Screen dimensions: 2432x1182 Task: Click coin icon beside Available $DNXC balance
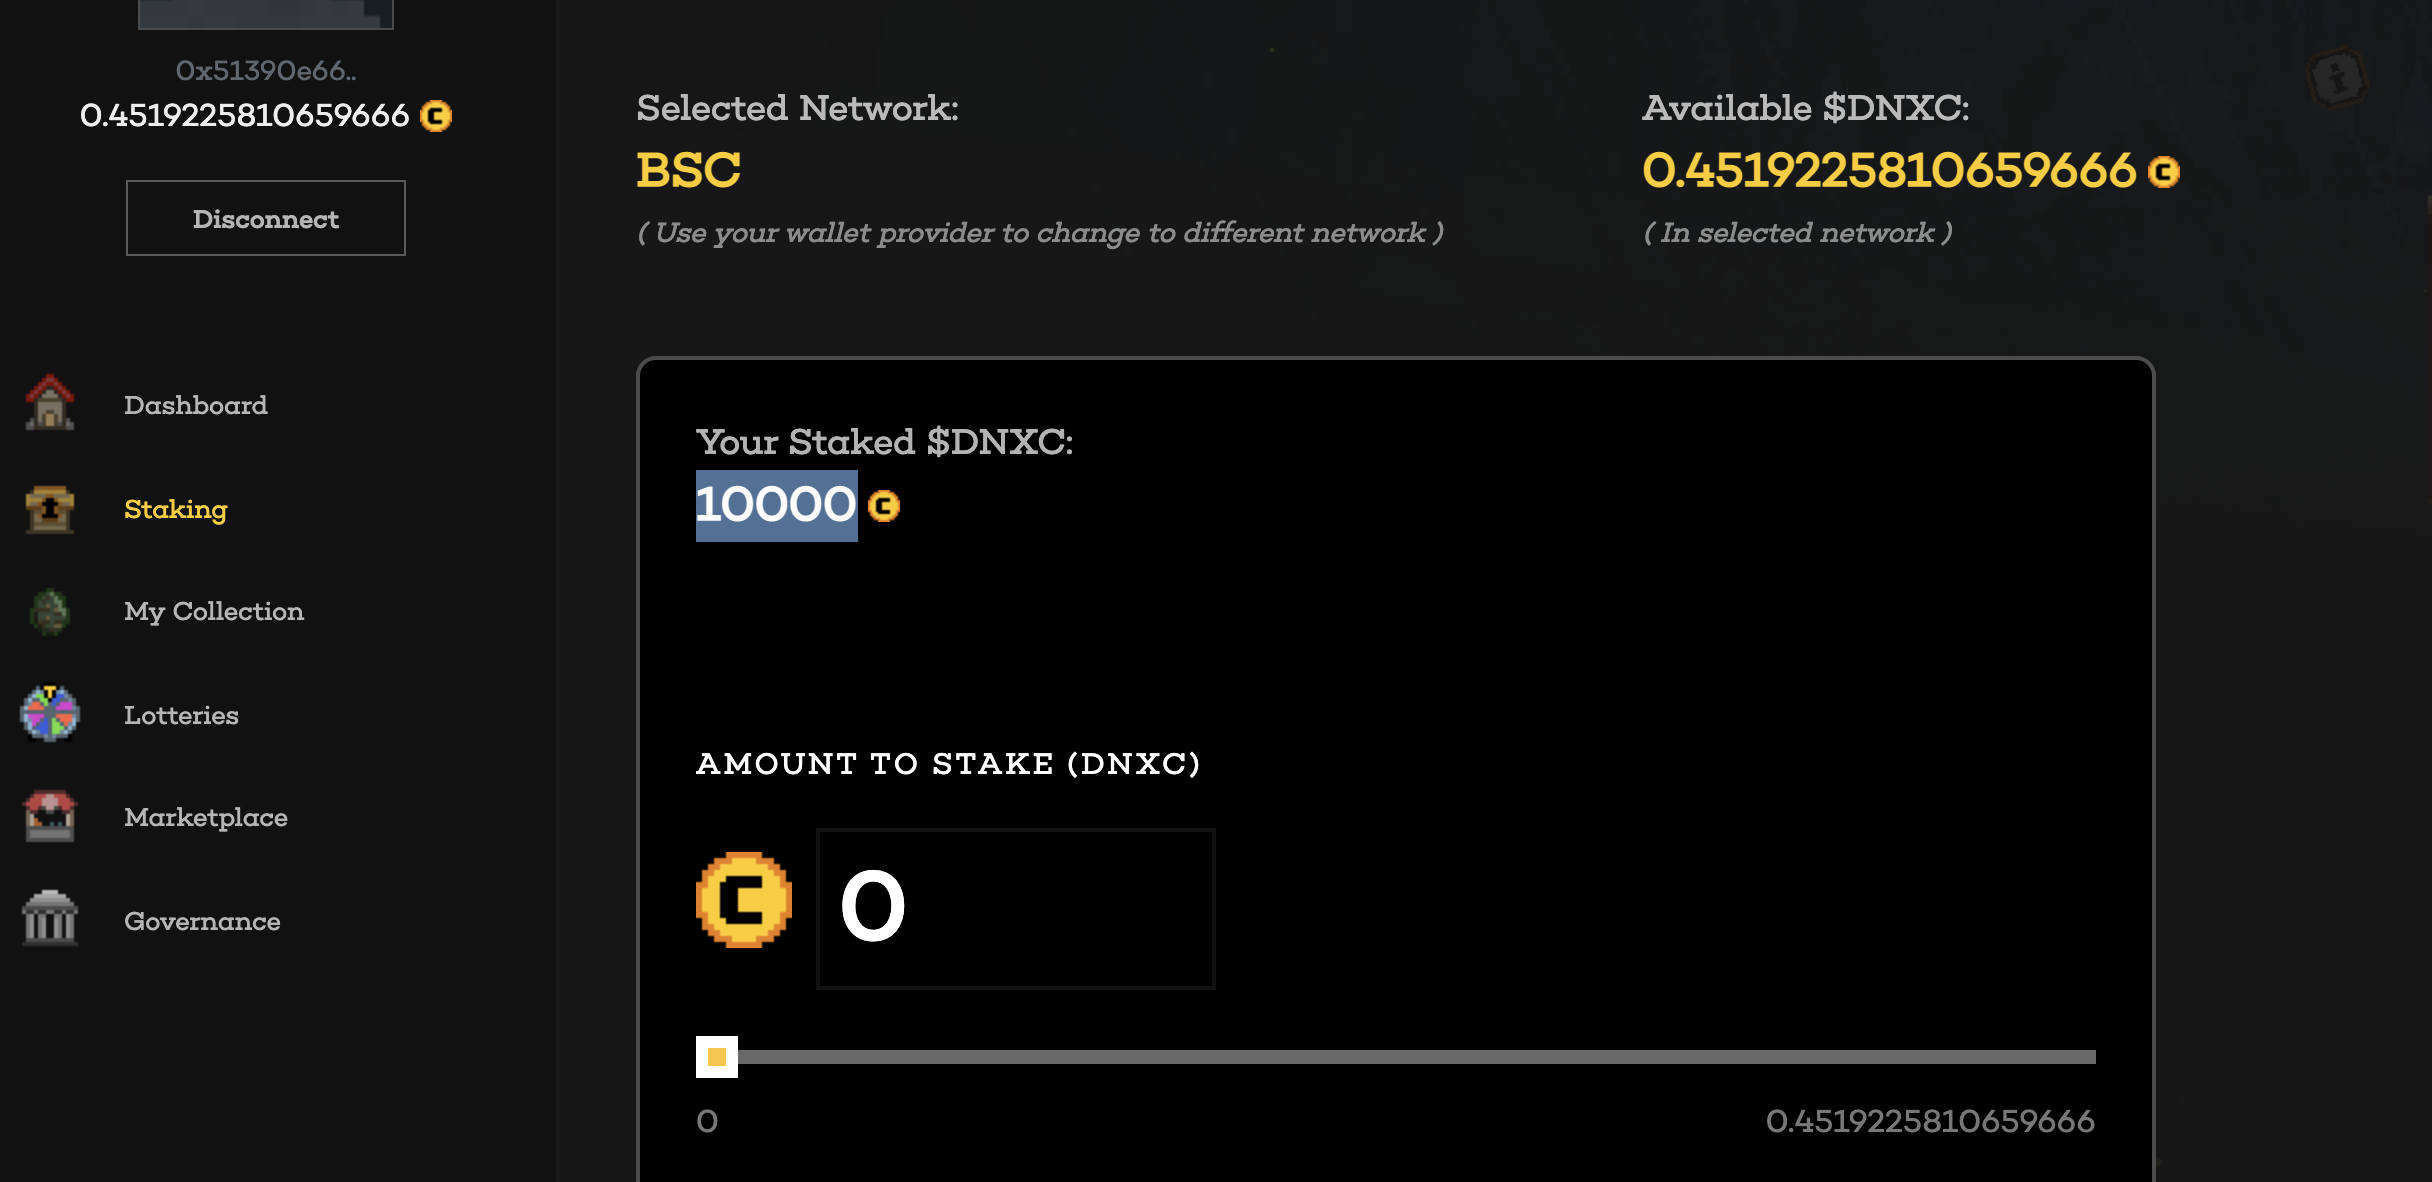tap(2164, 172)
